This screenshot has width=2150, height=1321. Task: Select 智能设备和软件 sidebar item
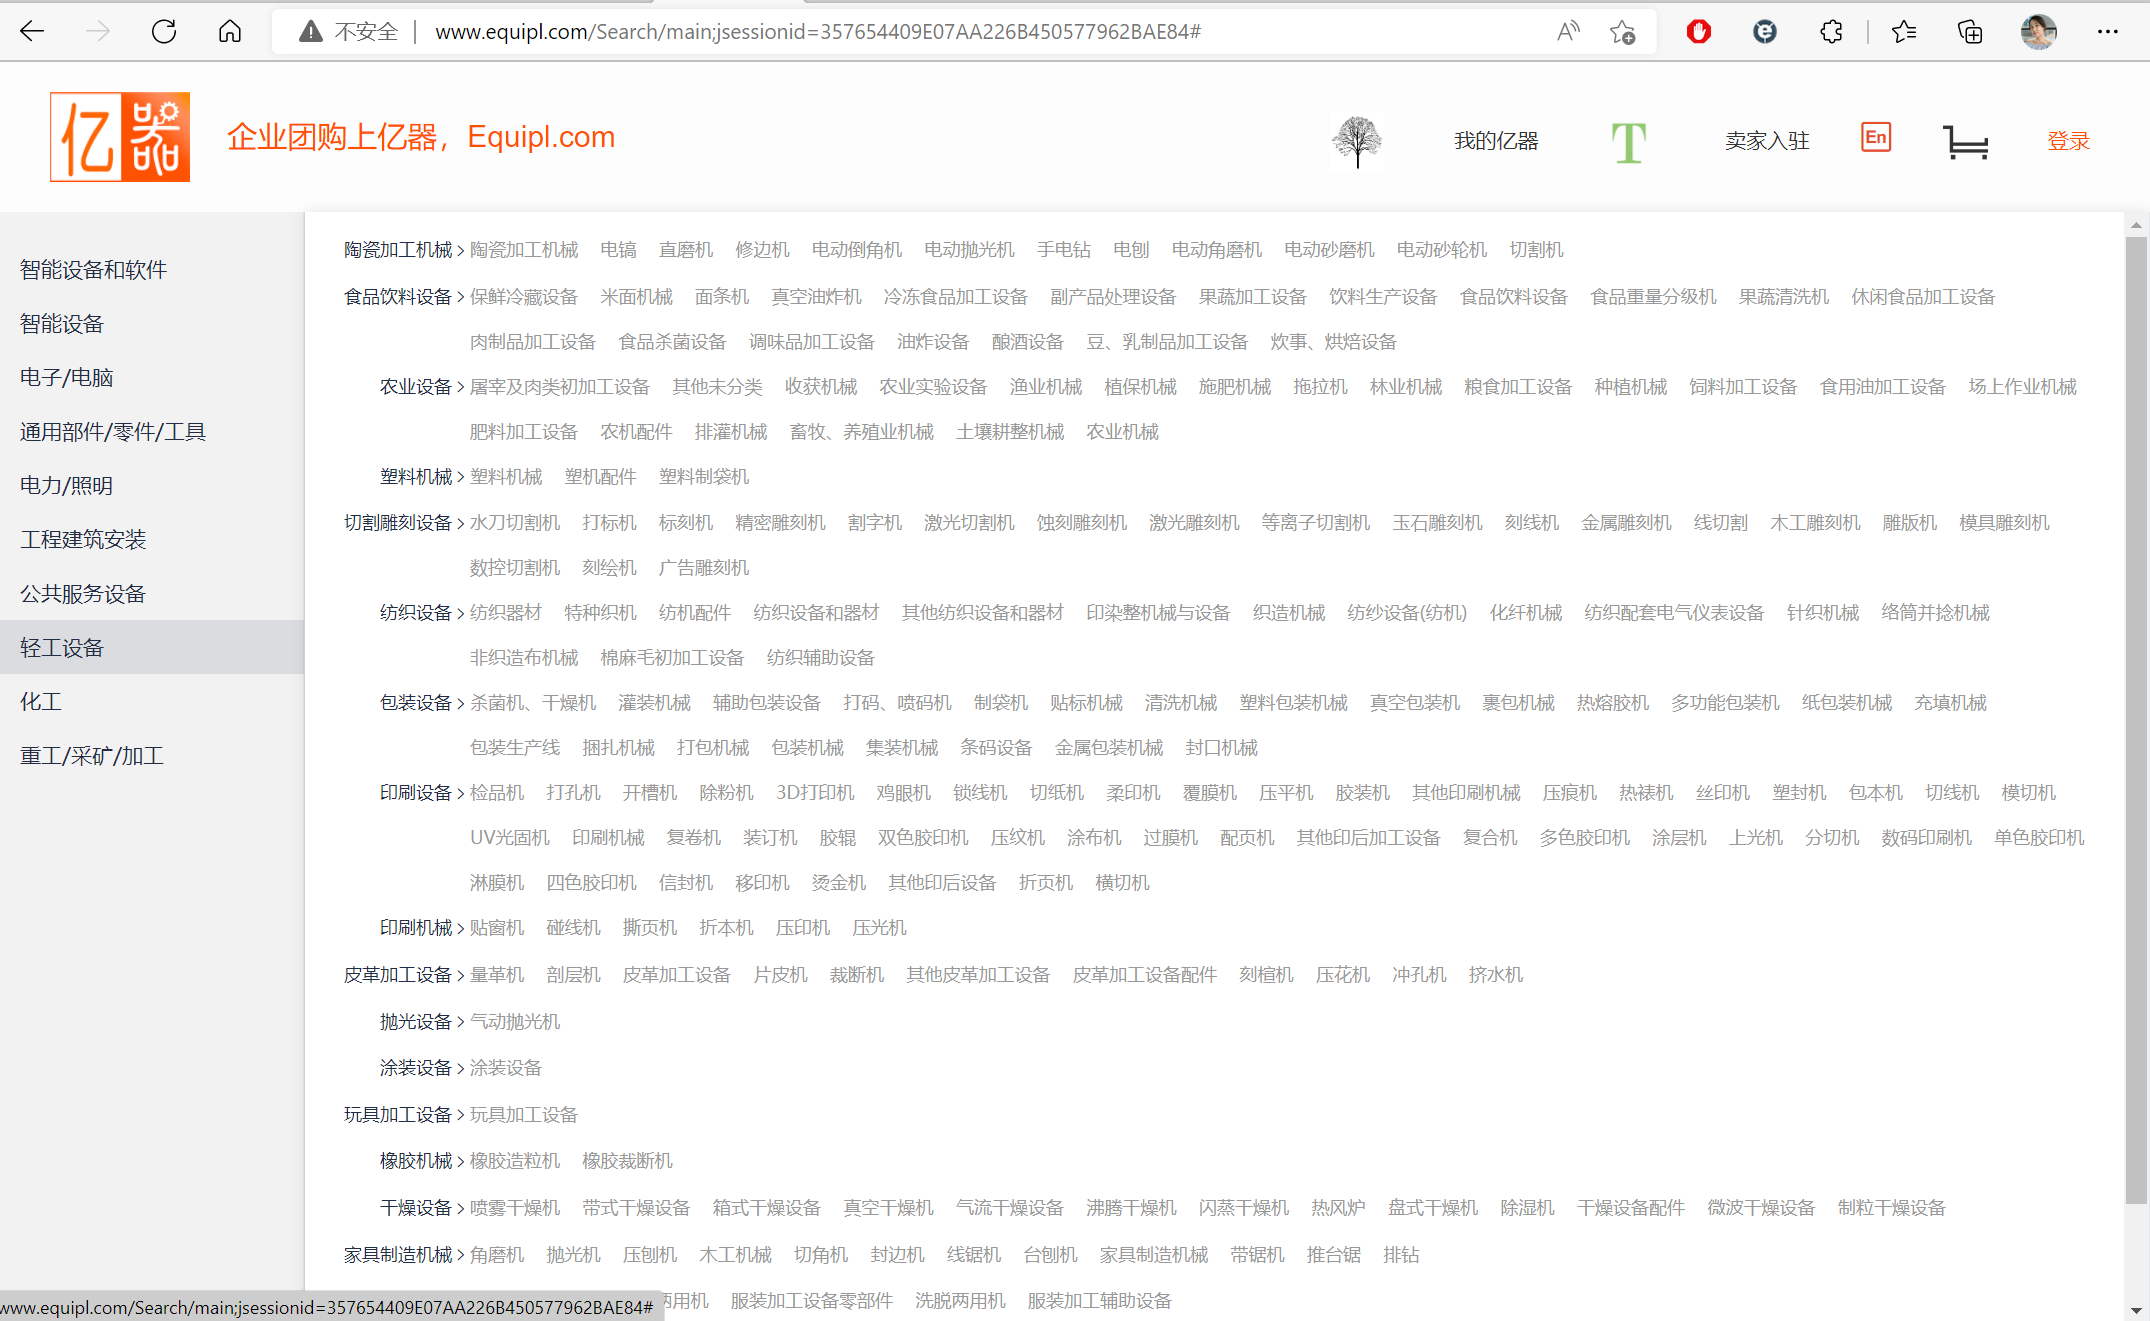[93, 270]
